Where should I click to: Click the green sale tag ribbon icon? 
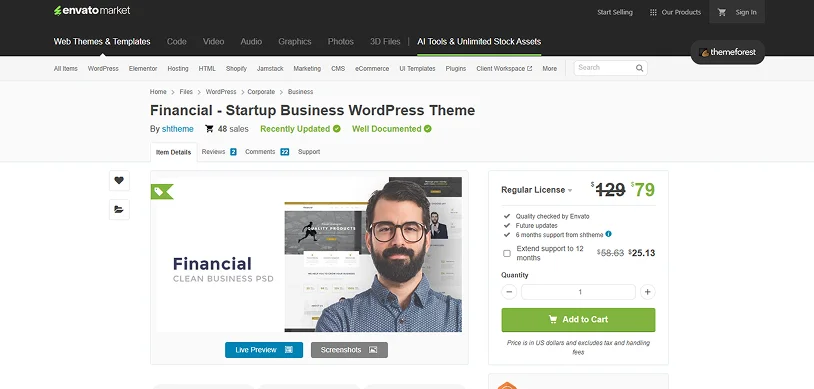click(x=161, y=192)
